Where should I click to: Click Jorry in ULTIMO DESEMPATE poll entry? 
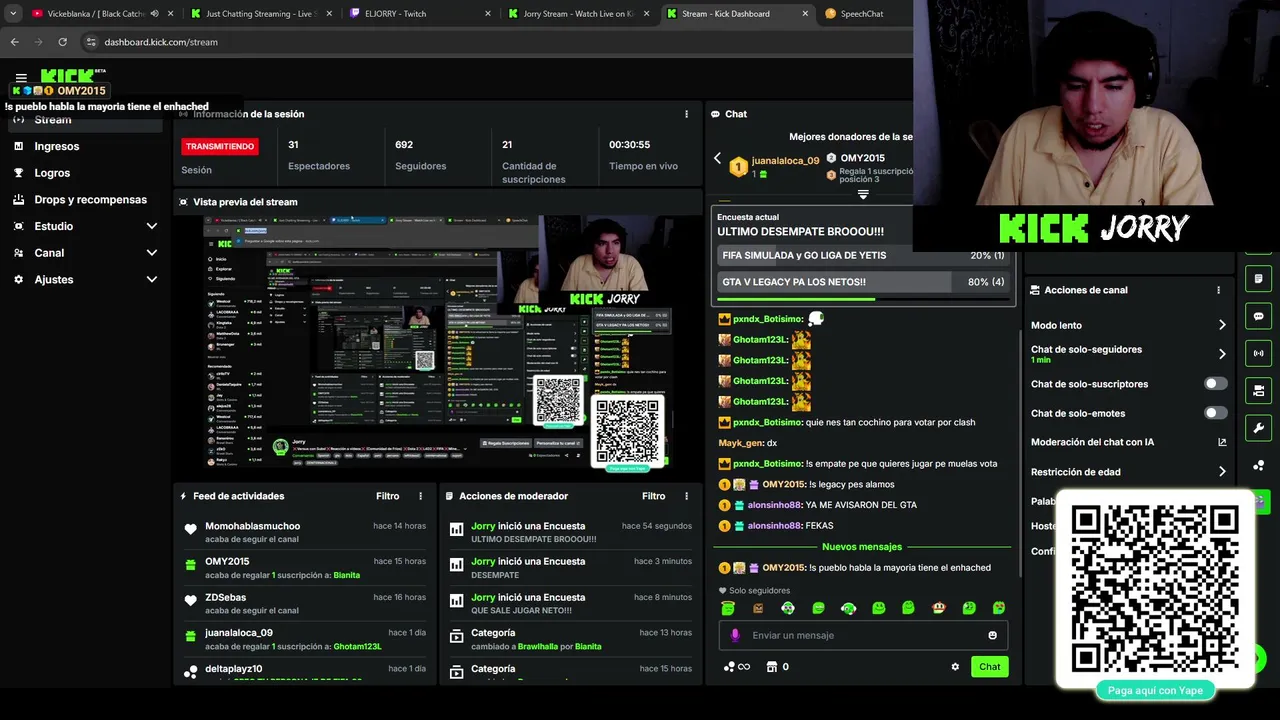483,526
